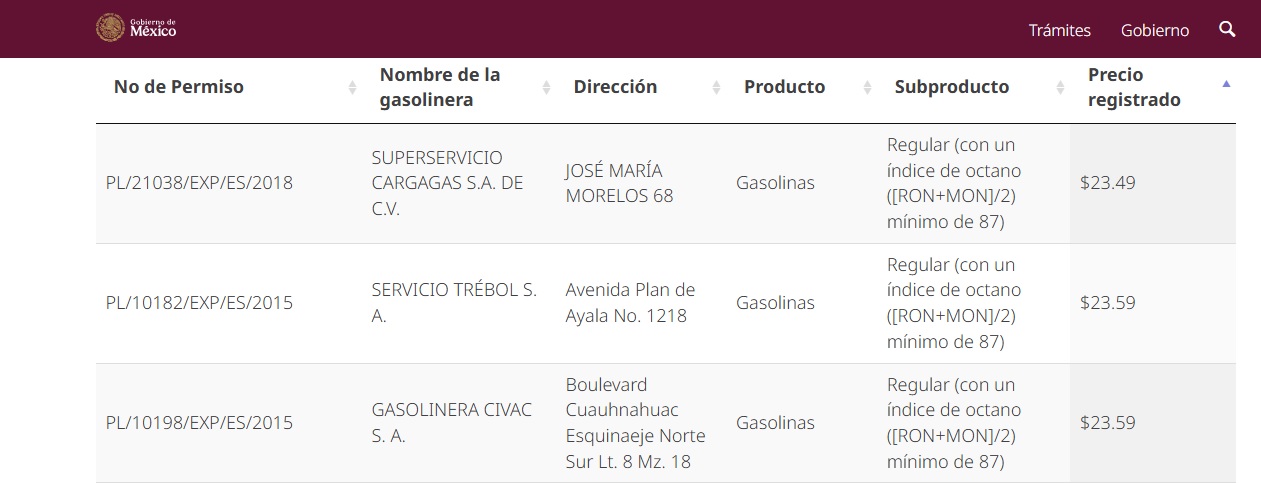
Task: Open the Gobierno menu
Action: [x=1155, y=30]
